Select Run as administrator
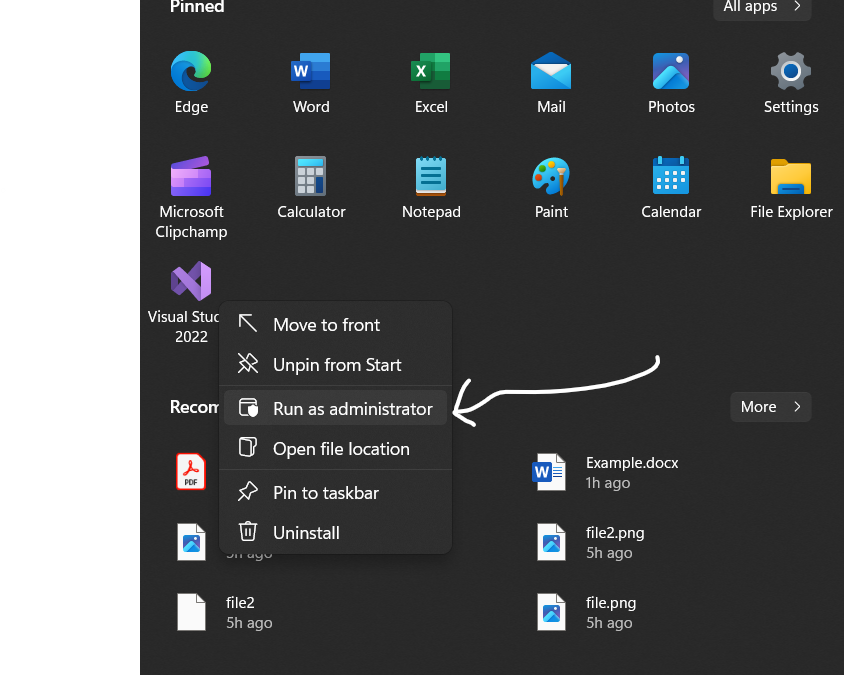844x675 pixels. (335, 409)
